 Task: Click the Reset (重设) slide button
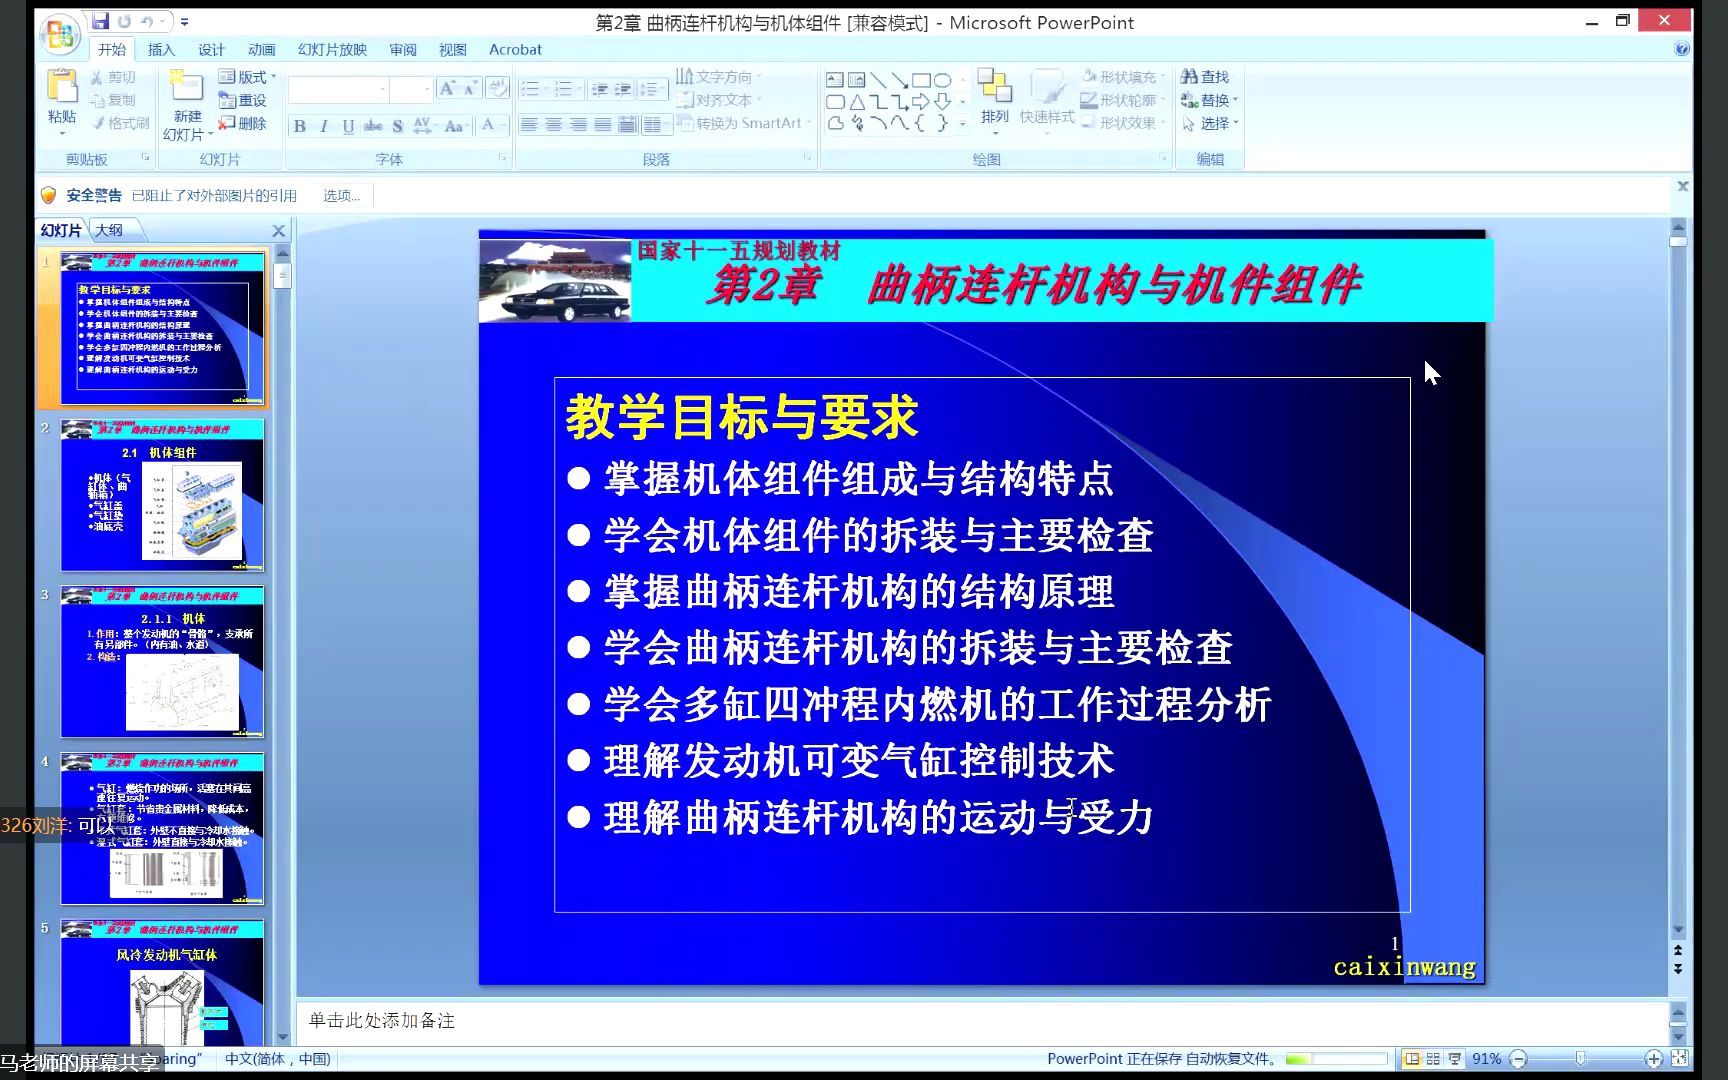243,100
